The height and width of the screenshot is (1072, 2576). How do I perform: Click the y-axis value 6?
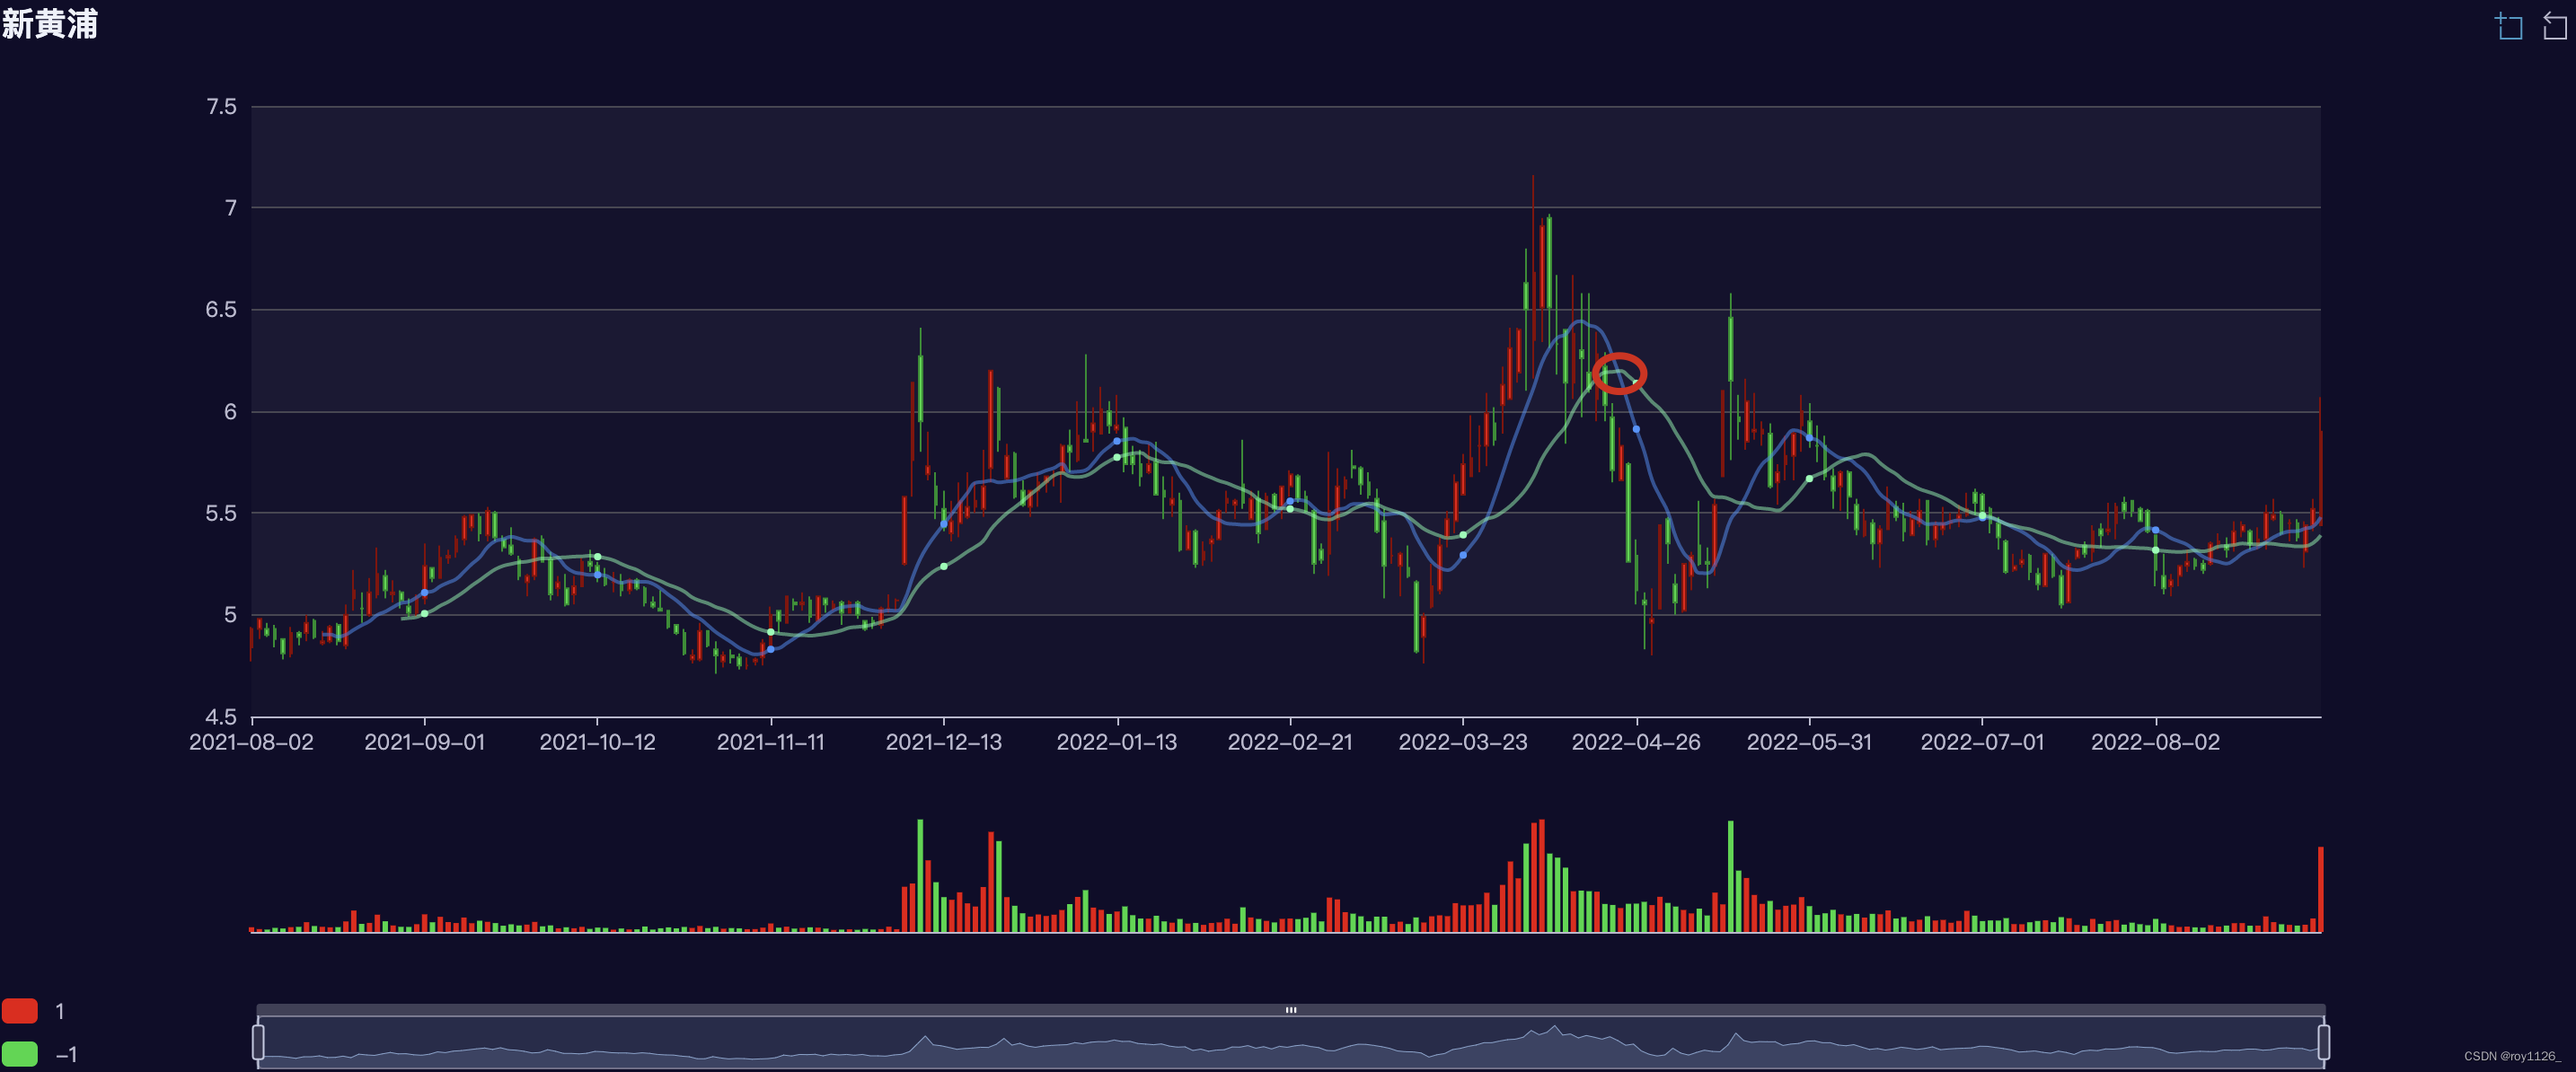231,412
